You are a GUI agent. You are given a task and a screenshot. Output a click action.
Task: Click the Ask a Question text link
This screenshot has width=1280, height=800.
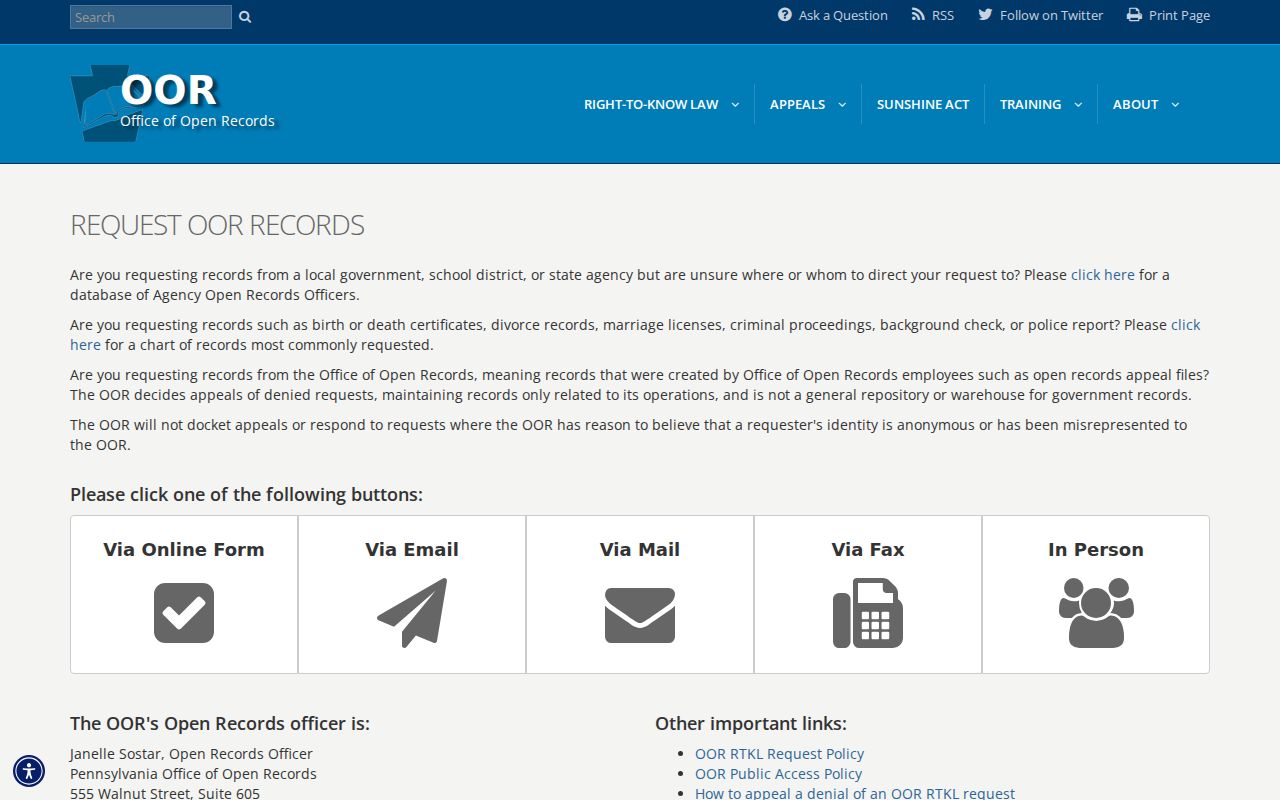point(843,15)
